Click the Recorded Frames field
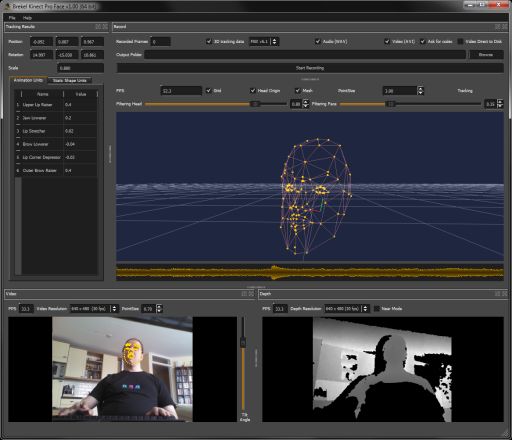 click(161, 41)
